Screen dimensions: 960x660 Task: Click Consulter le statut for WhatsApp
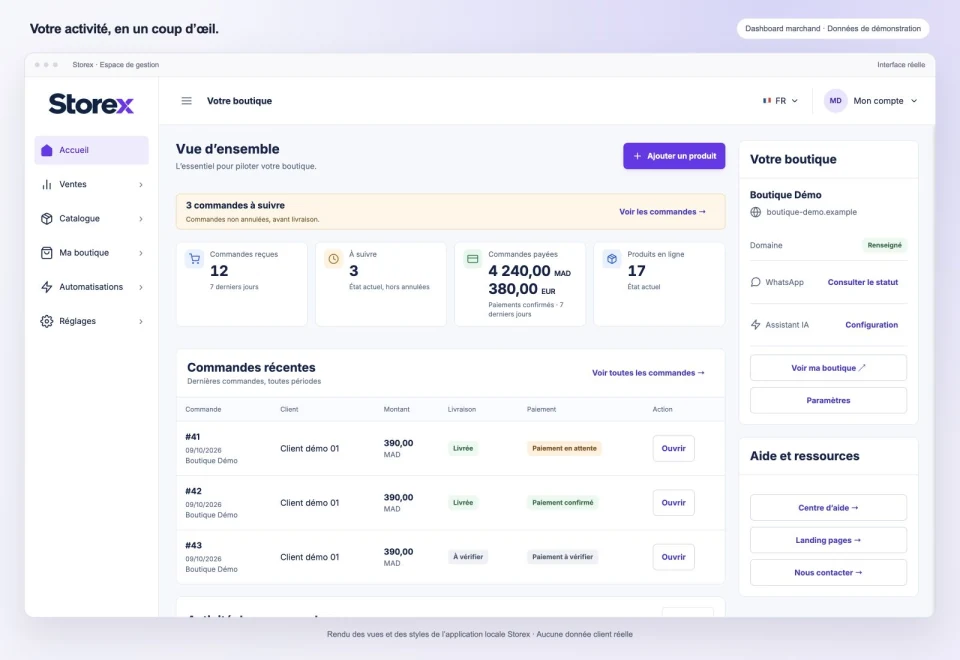point(863,282)
